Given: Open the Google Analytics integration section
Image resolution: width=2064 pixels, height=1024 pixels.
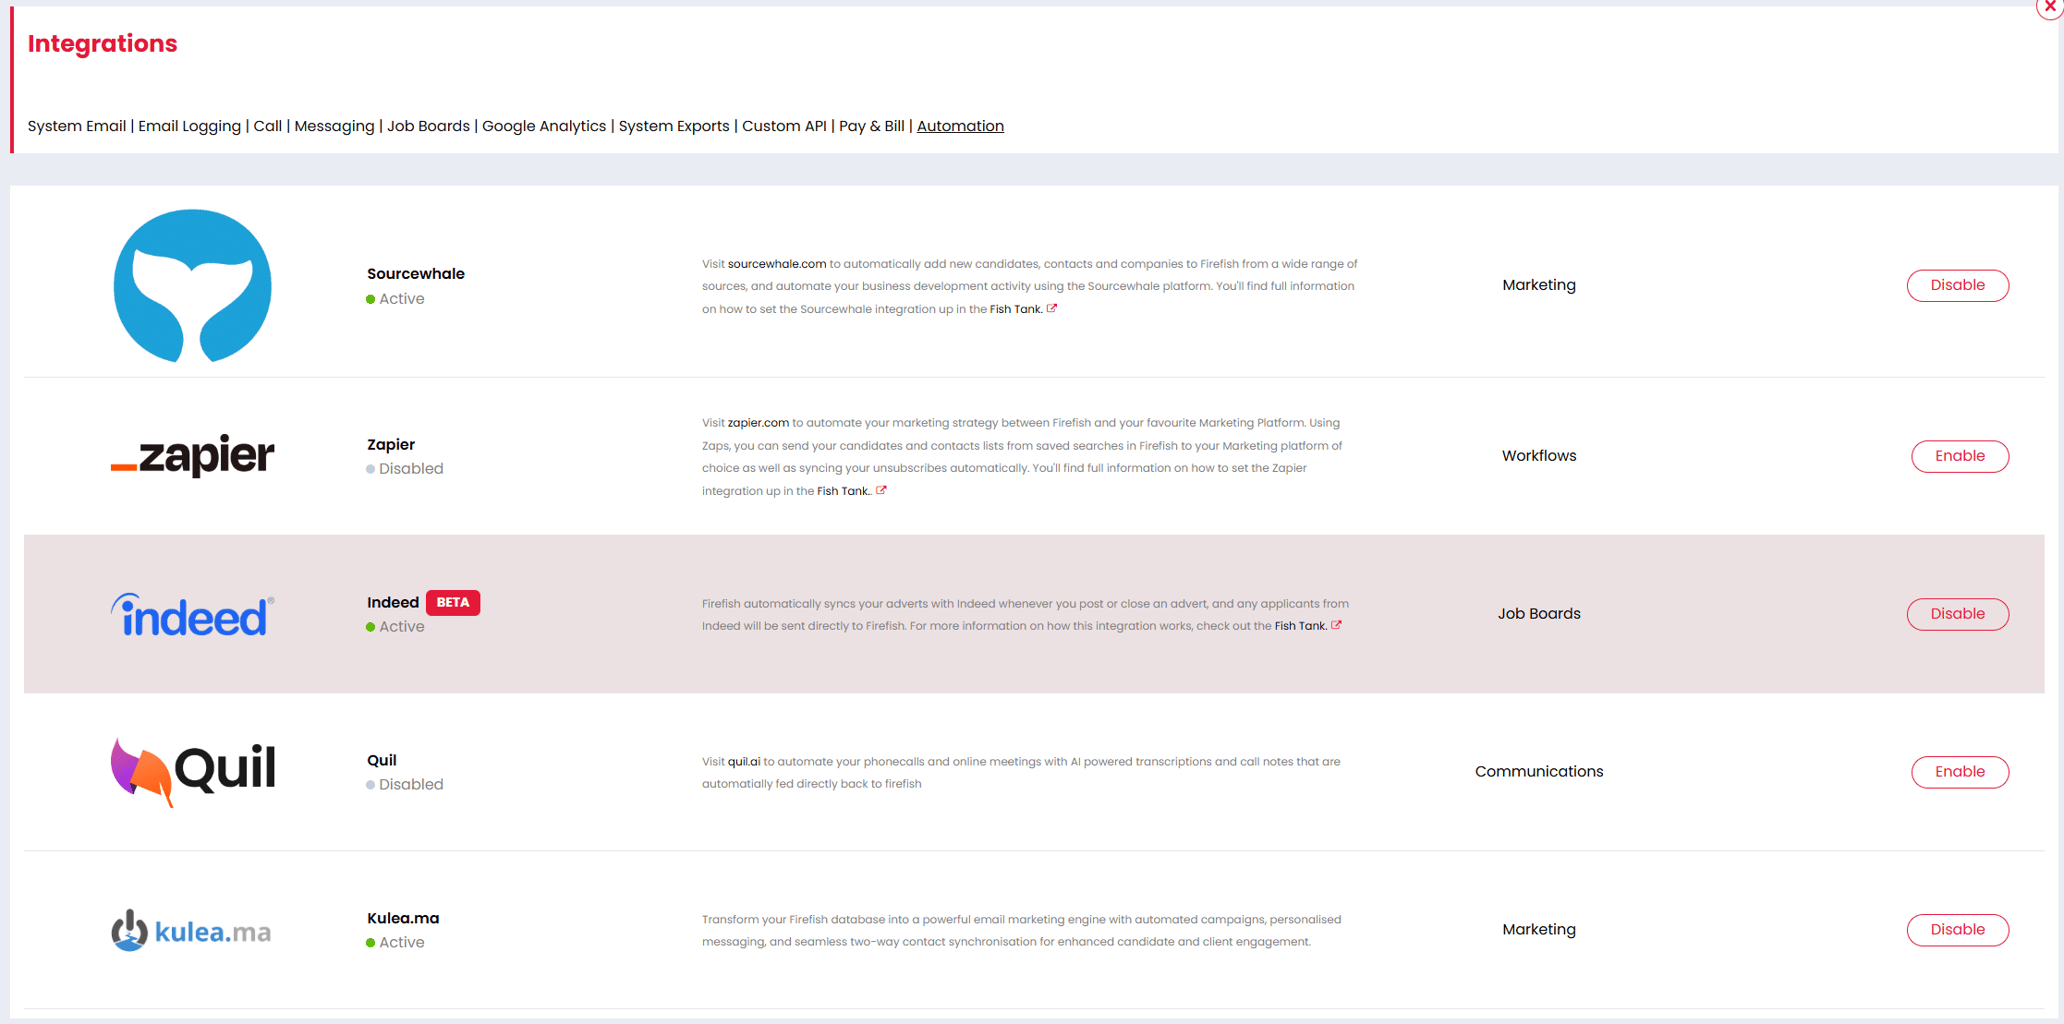Looking at the screenshot, I should pyautogui.click(x=544, y=126).
